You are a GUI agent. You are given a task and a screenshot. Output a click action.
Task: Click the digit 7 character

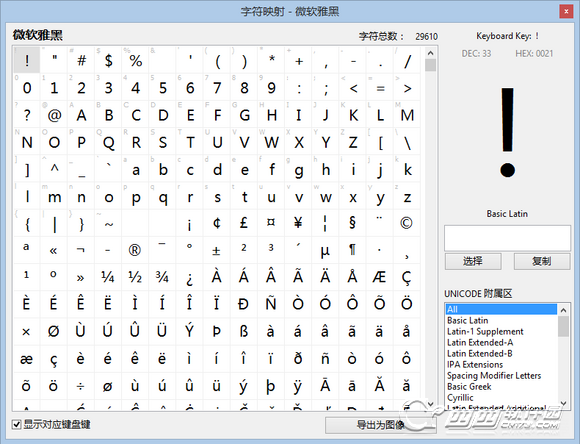click(217, 88)
